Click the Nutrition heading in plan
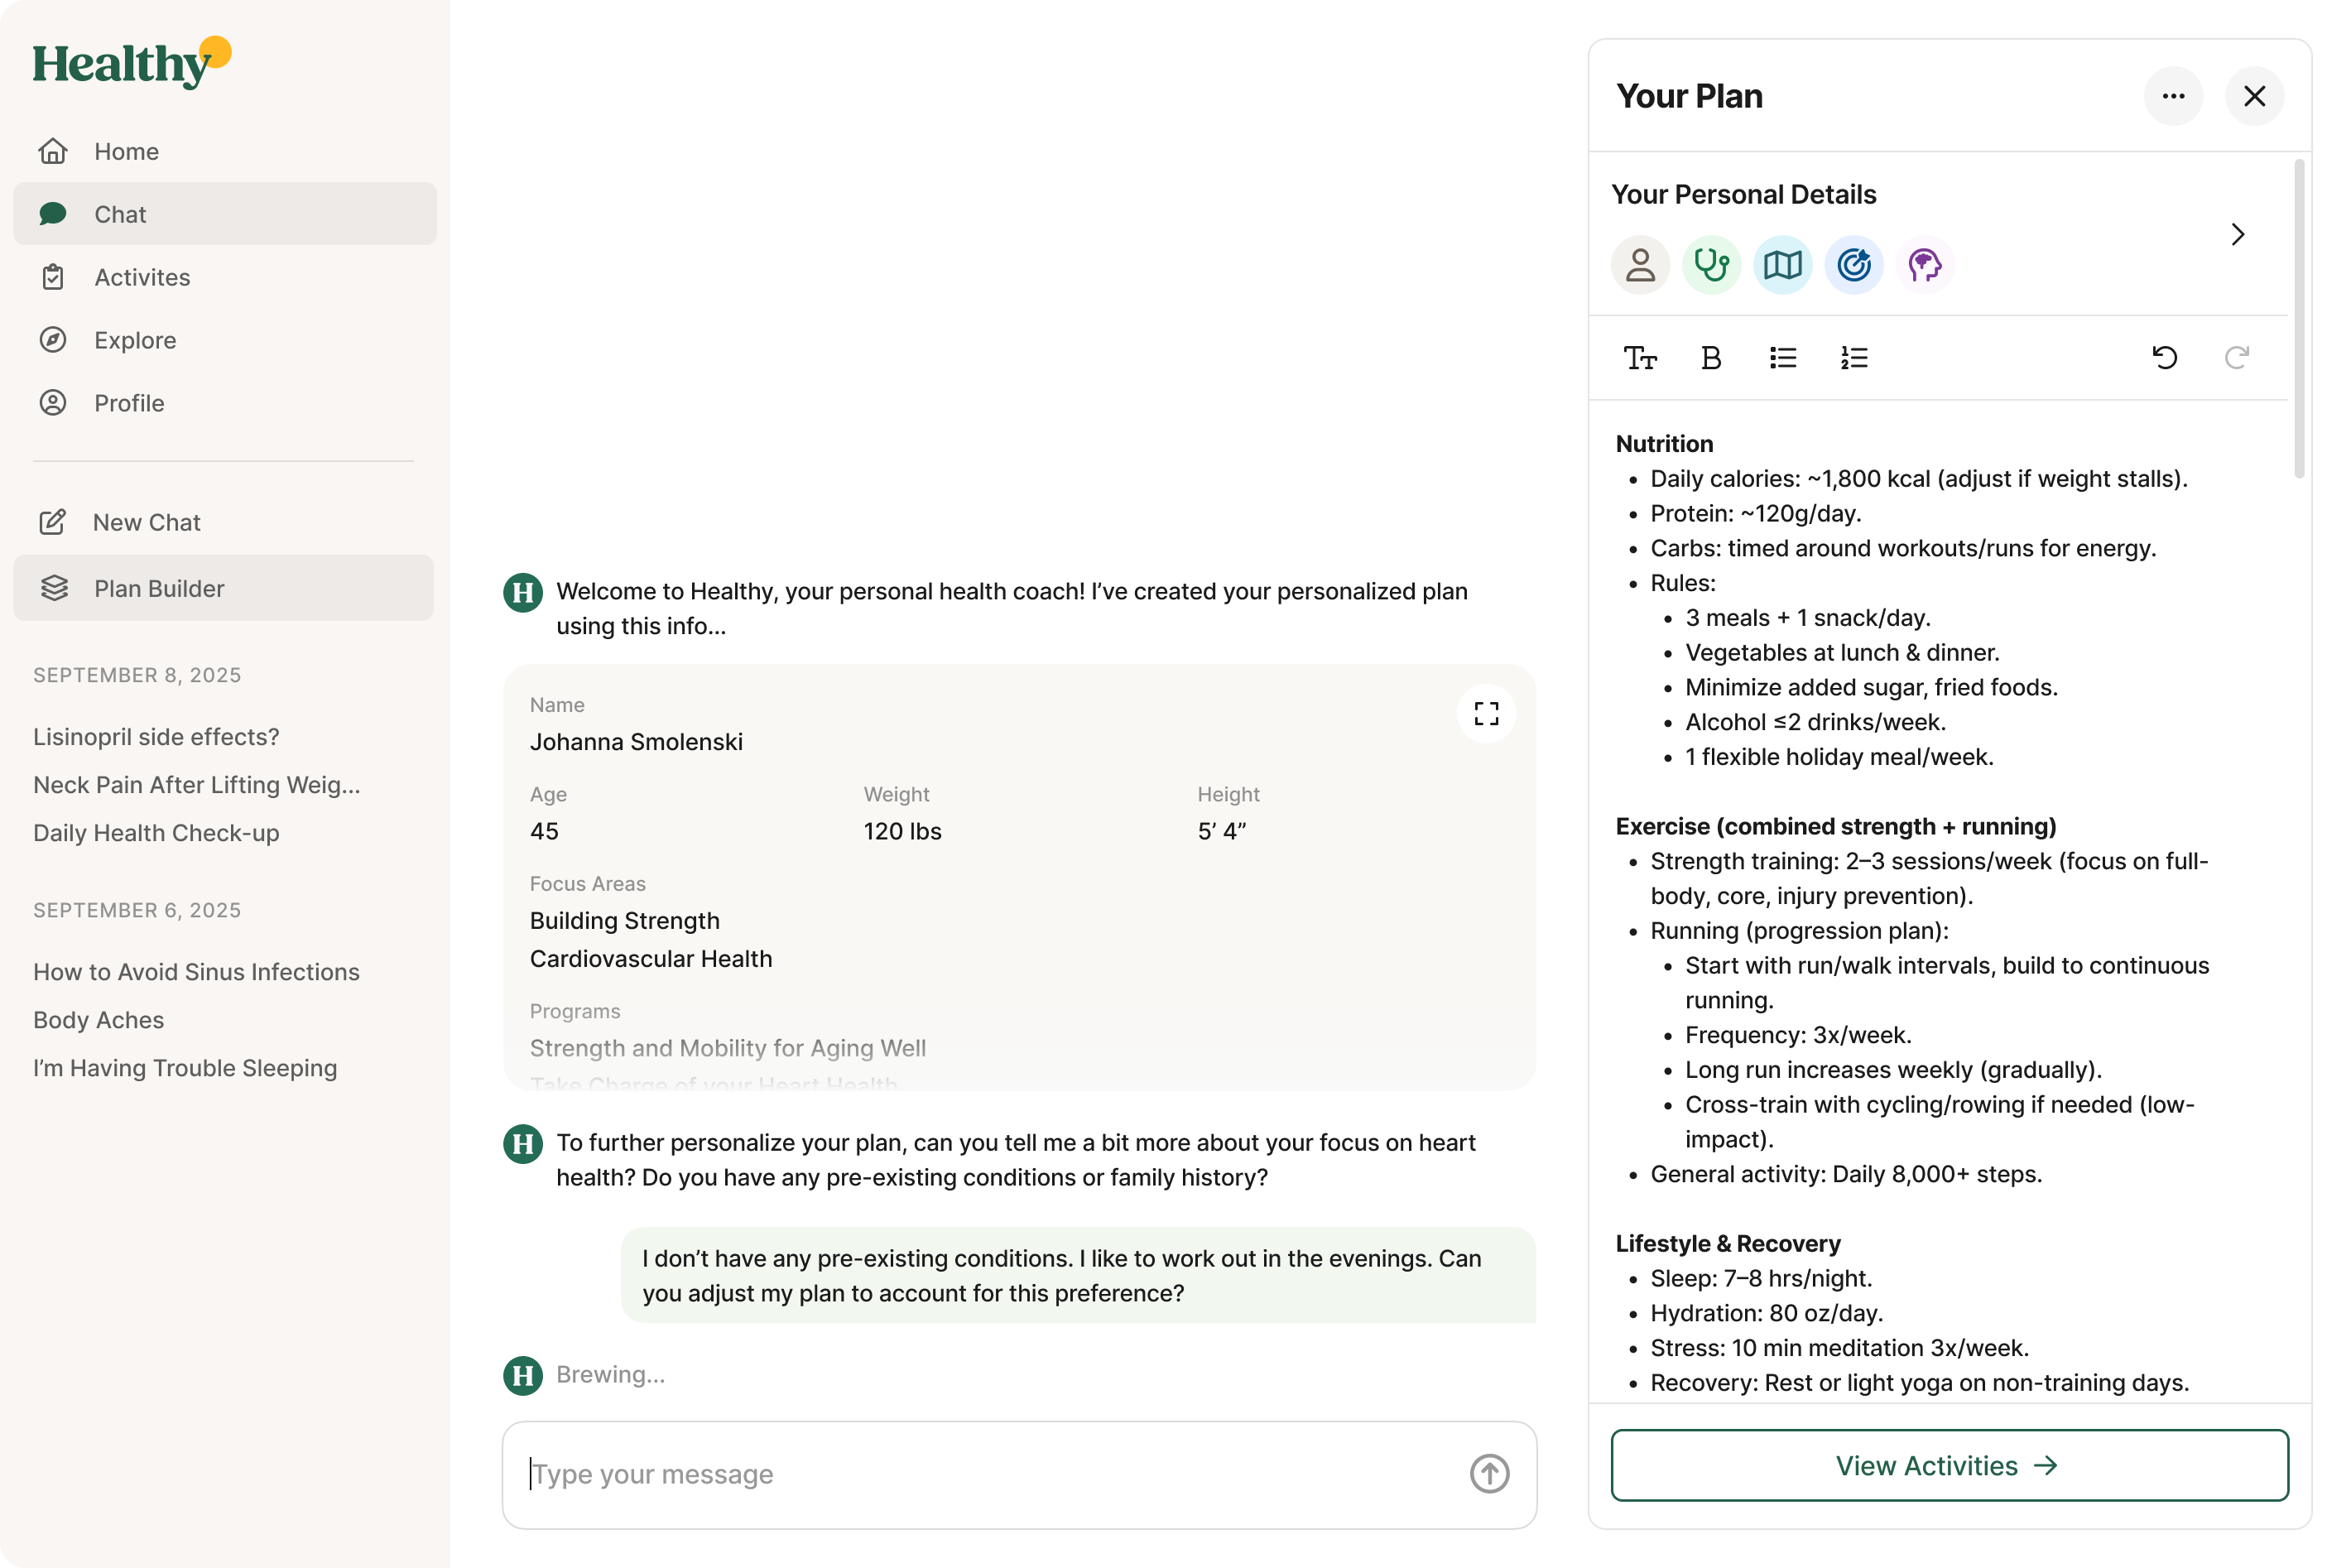The image size is (2351, 1568). (x=1664, y=443)
